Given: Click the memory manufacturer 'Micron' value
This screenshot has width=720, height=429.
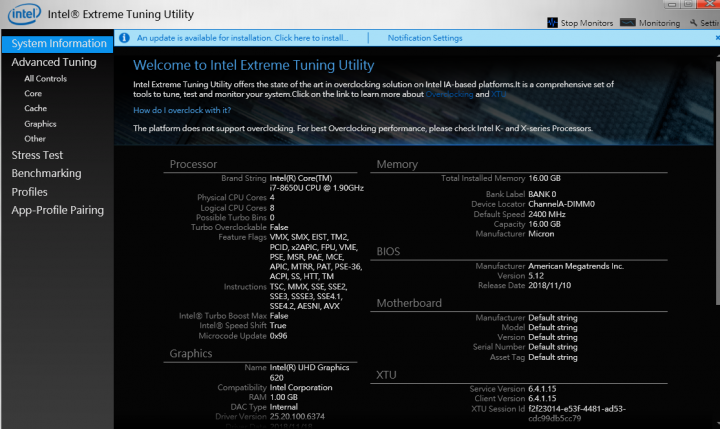Looking at the screenshot, I should (x=541, y=234).
